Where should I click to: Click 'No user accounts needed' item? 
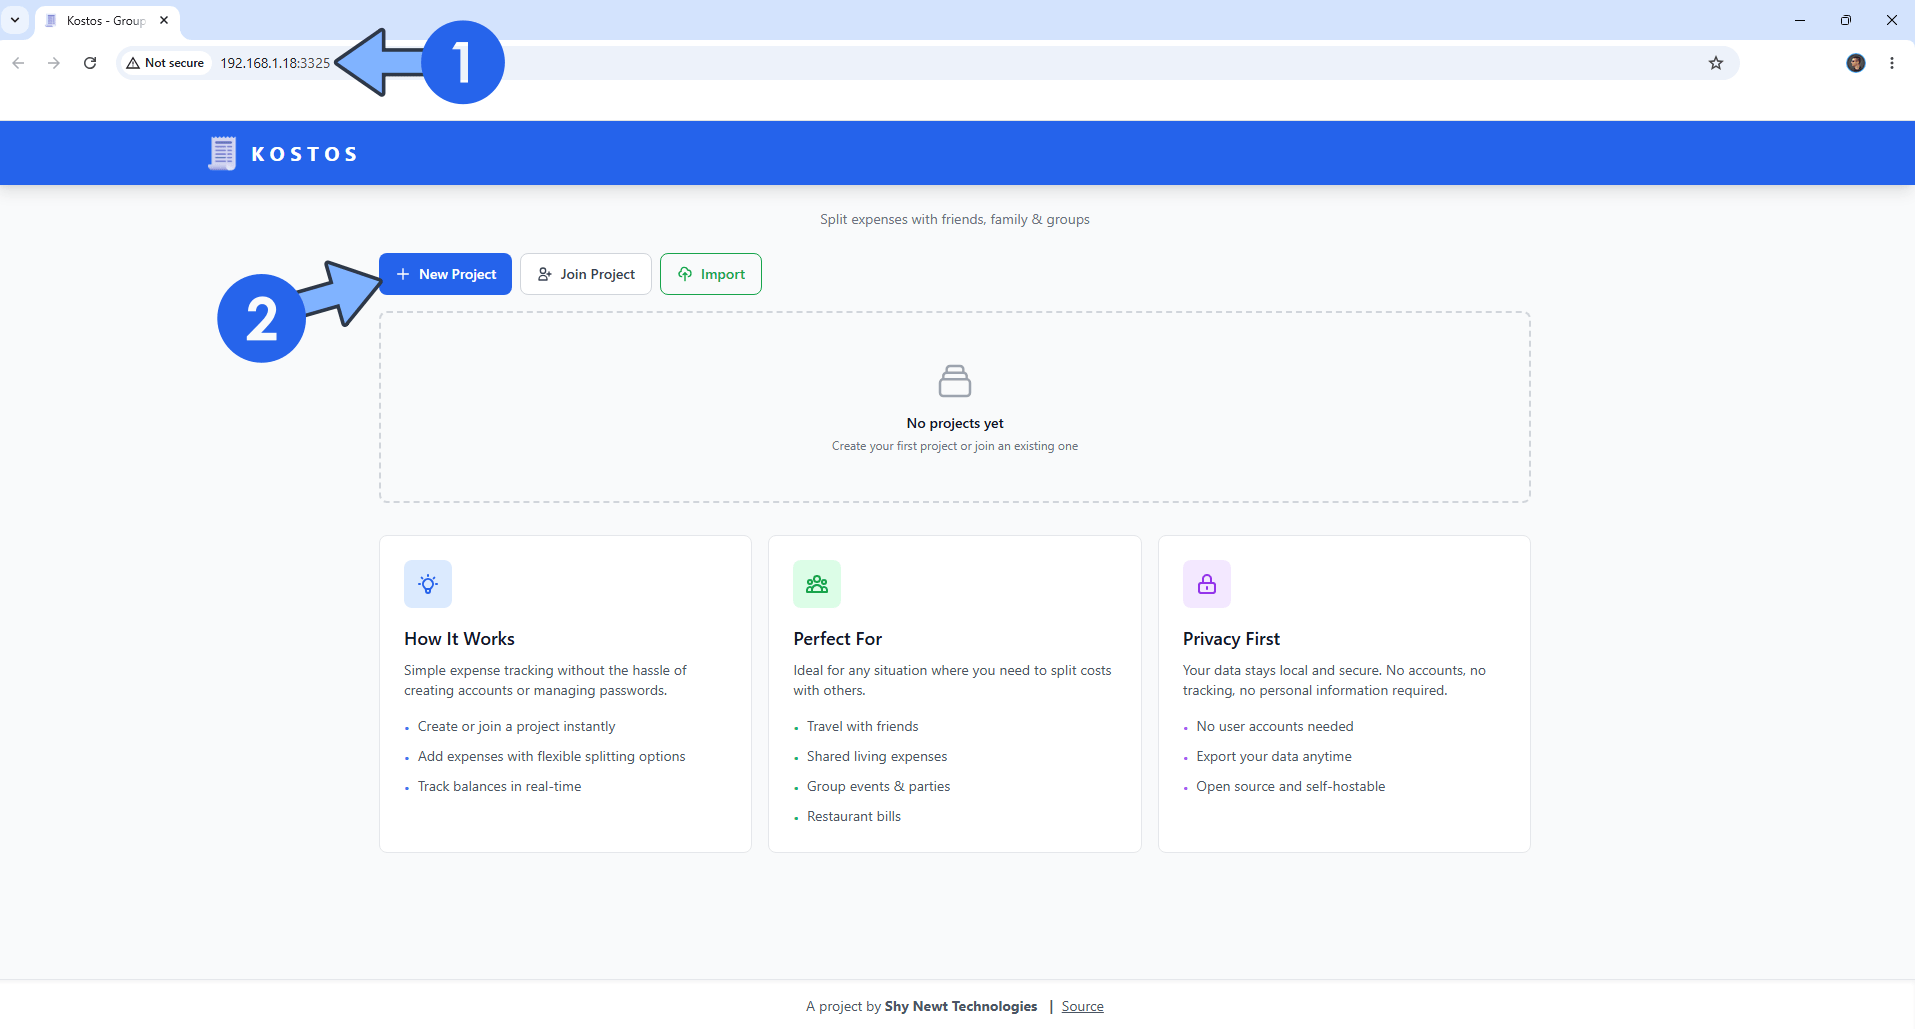click(x=1275, y=727)
